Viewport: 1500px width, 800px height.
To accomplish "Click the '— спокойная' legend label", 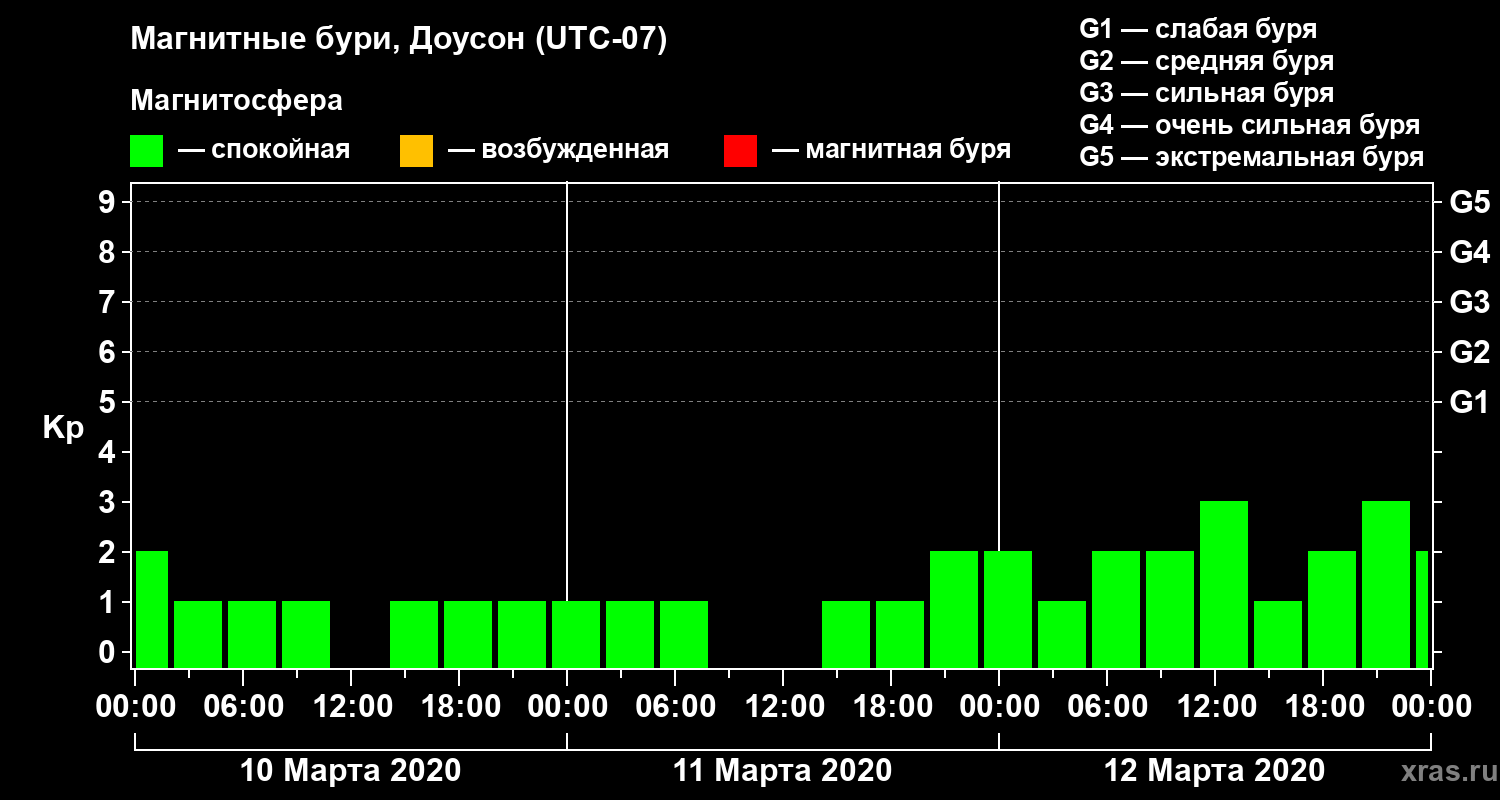I will [x=264, y=150].
